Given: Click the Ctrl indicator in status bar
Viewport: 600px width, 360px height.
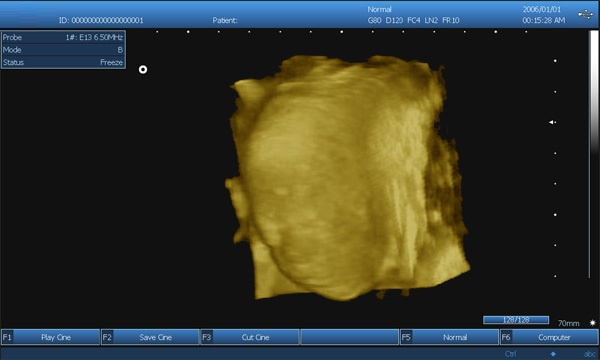Looking at the screenshot, I should 510,354.
